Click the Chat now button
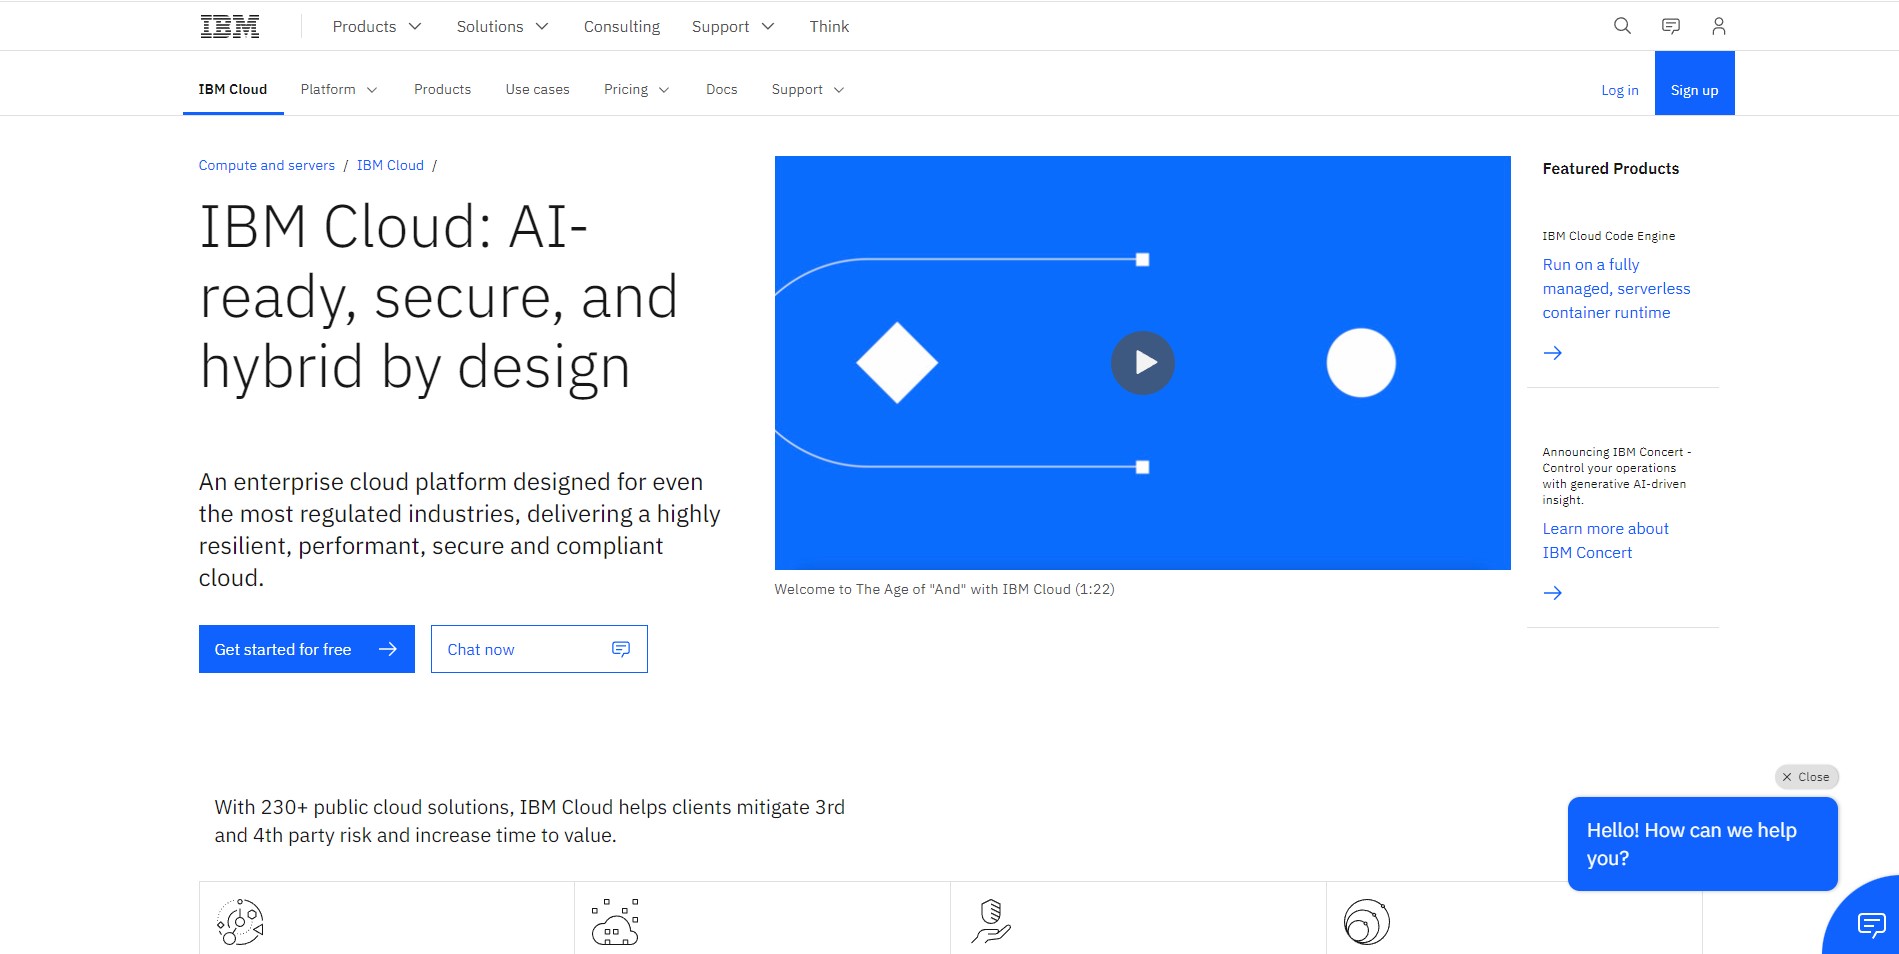The image size is (1899, 954). pos(539,649)
